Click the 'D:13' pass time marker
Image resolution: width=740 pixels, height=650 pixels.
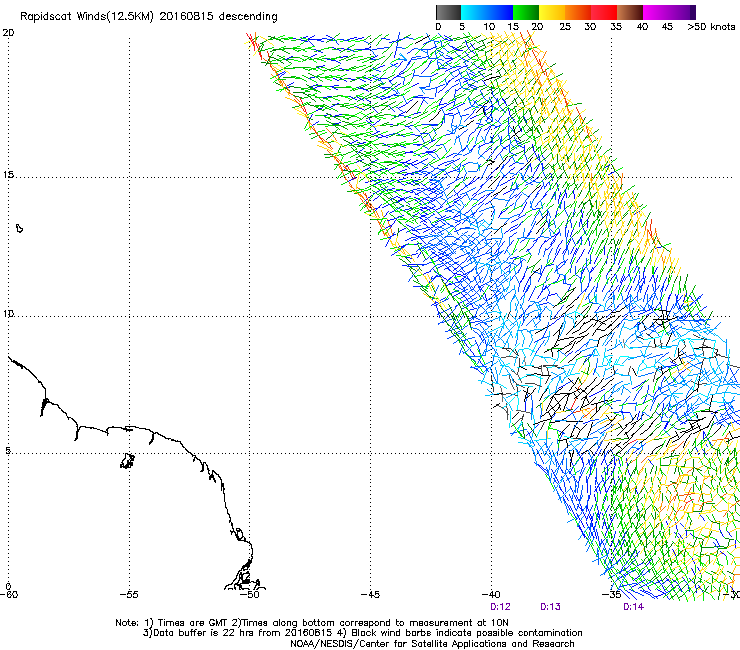coord(550,607)
